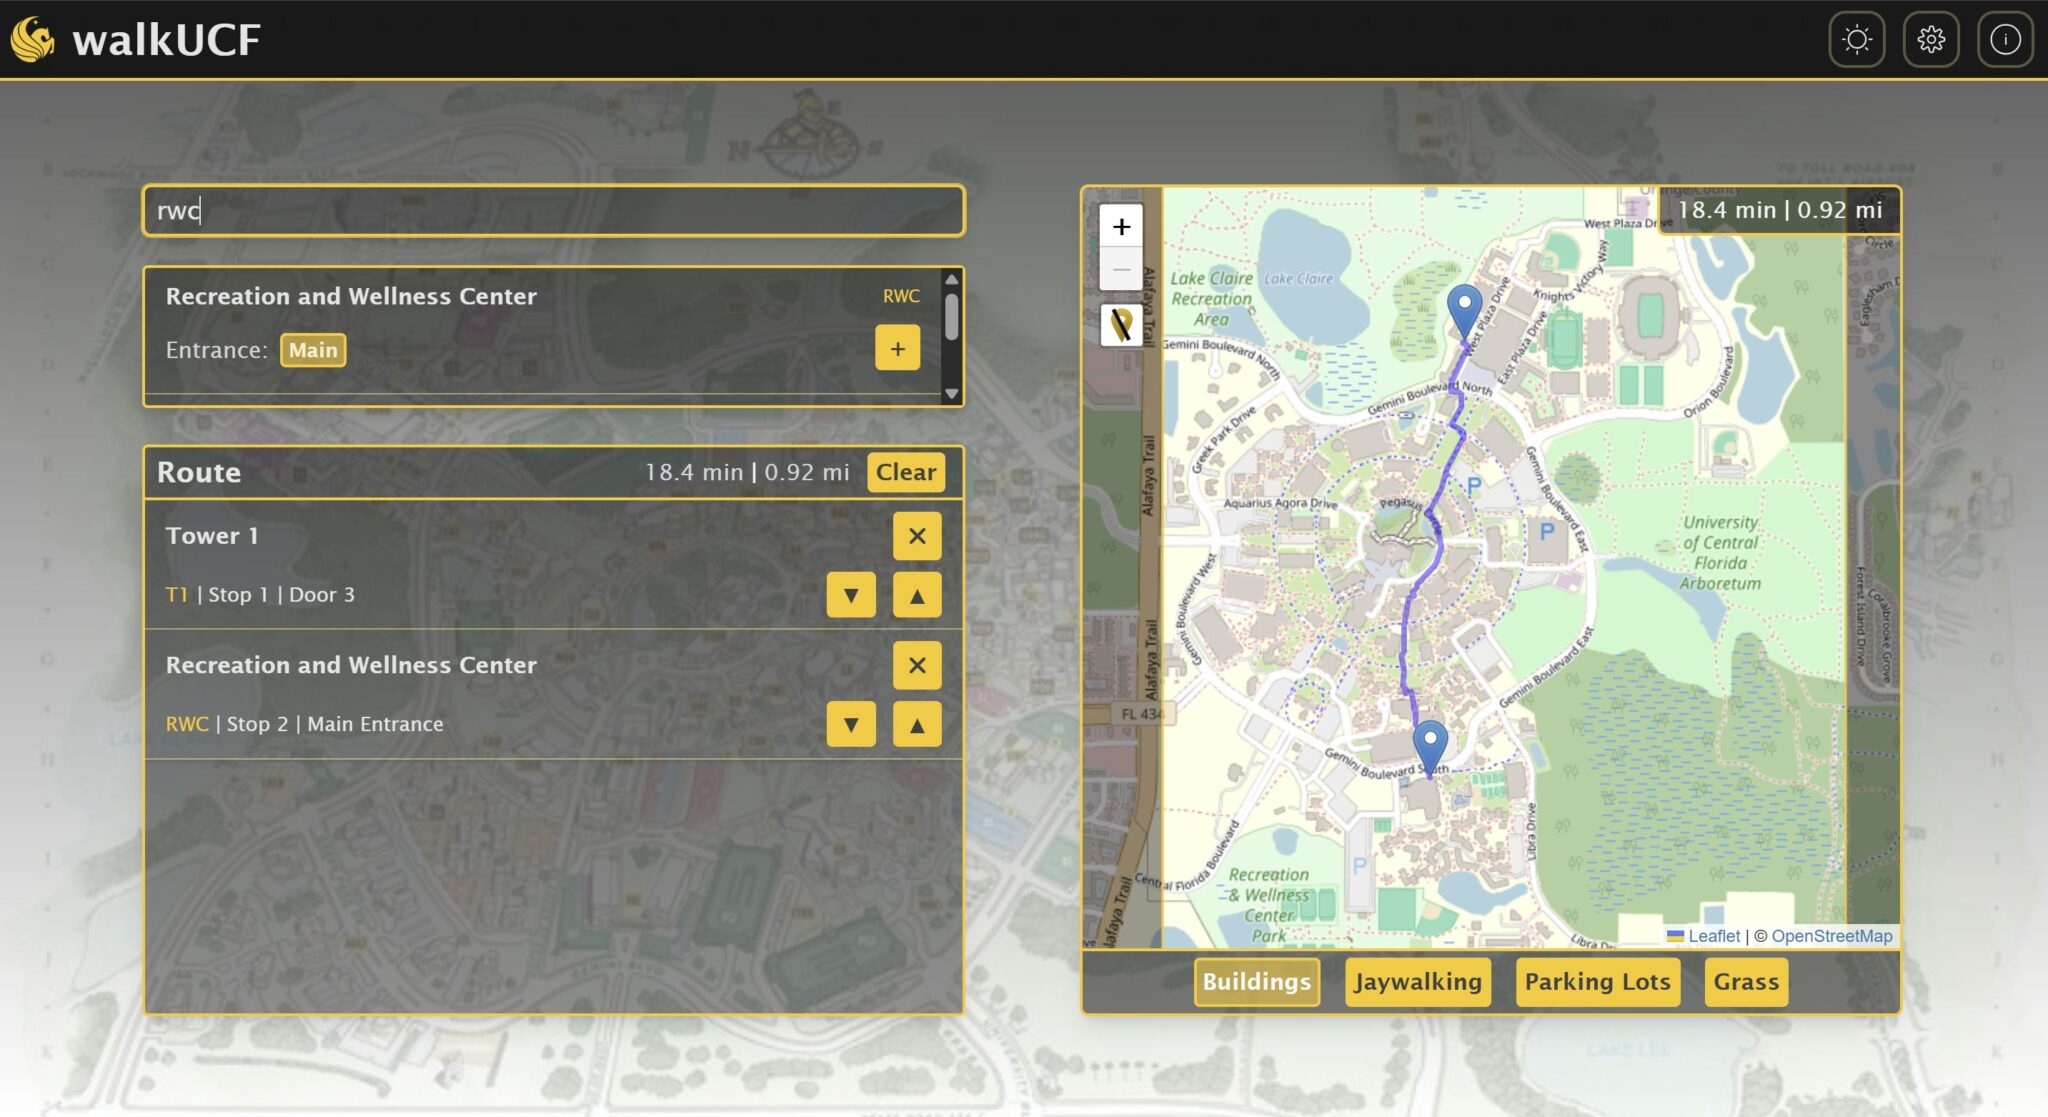Remove Tower 1 from the route
The image size is (2048, 1117).
point(917,536)
